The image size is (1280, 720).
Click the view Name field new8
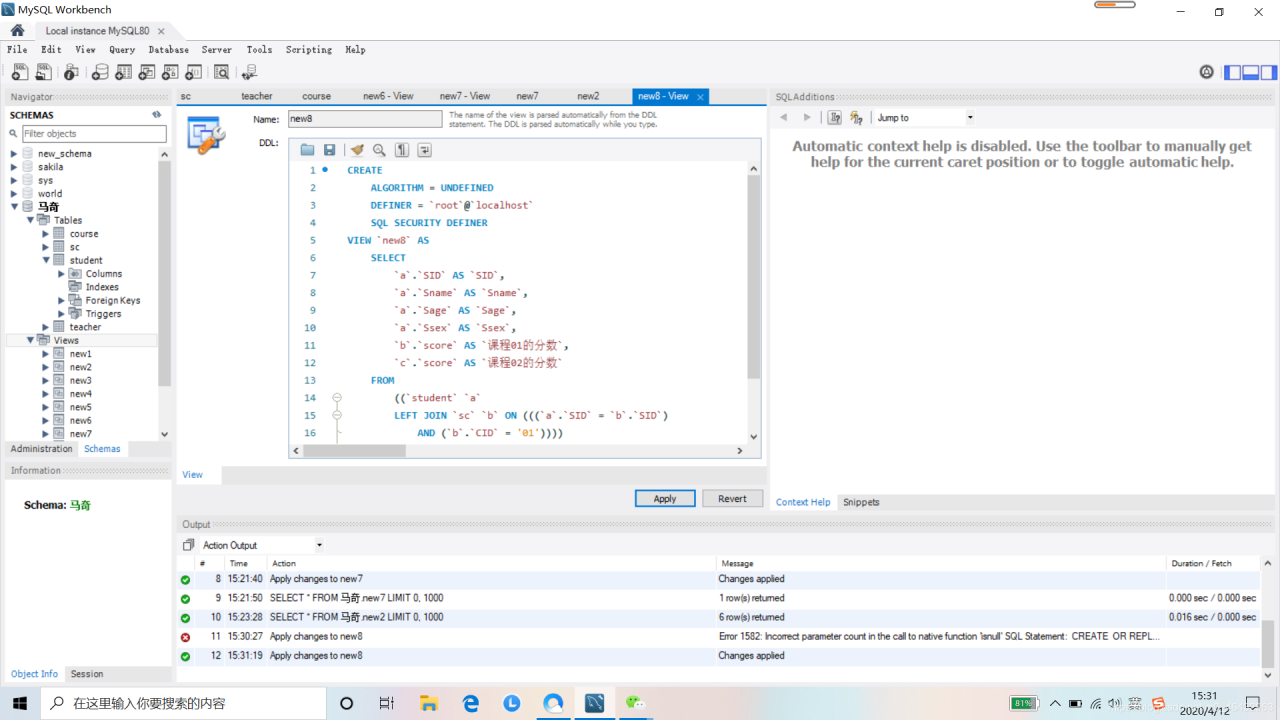364,118
